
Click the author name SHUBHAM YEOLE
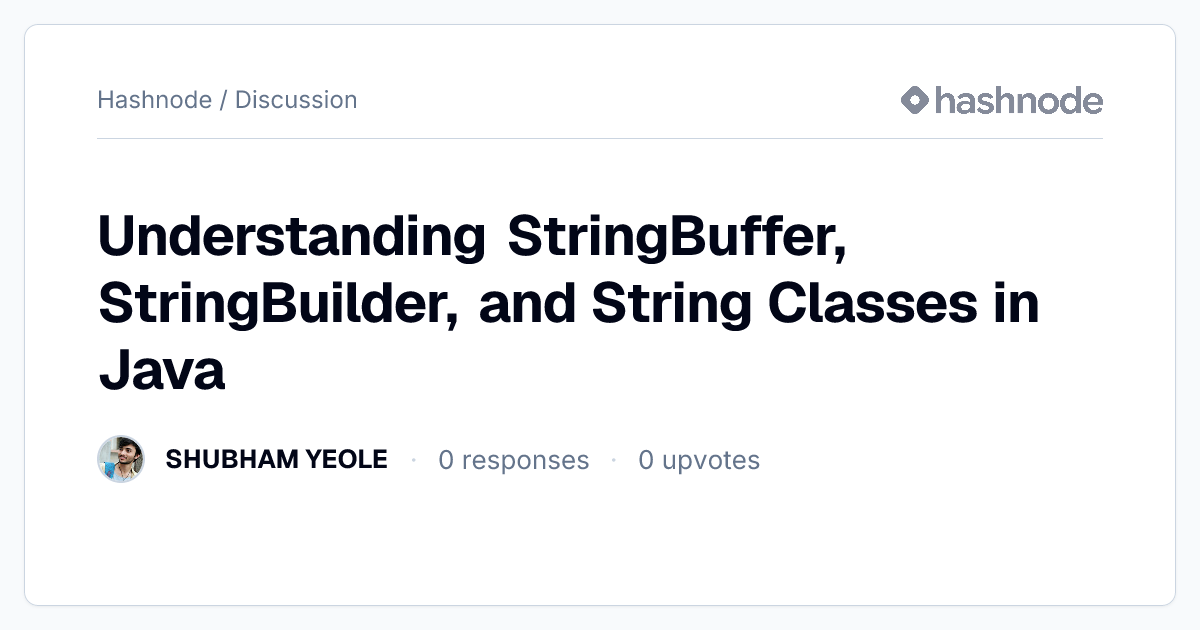276,459
